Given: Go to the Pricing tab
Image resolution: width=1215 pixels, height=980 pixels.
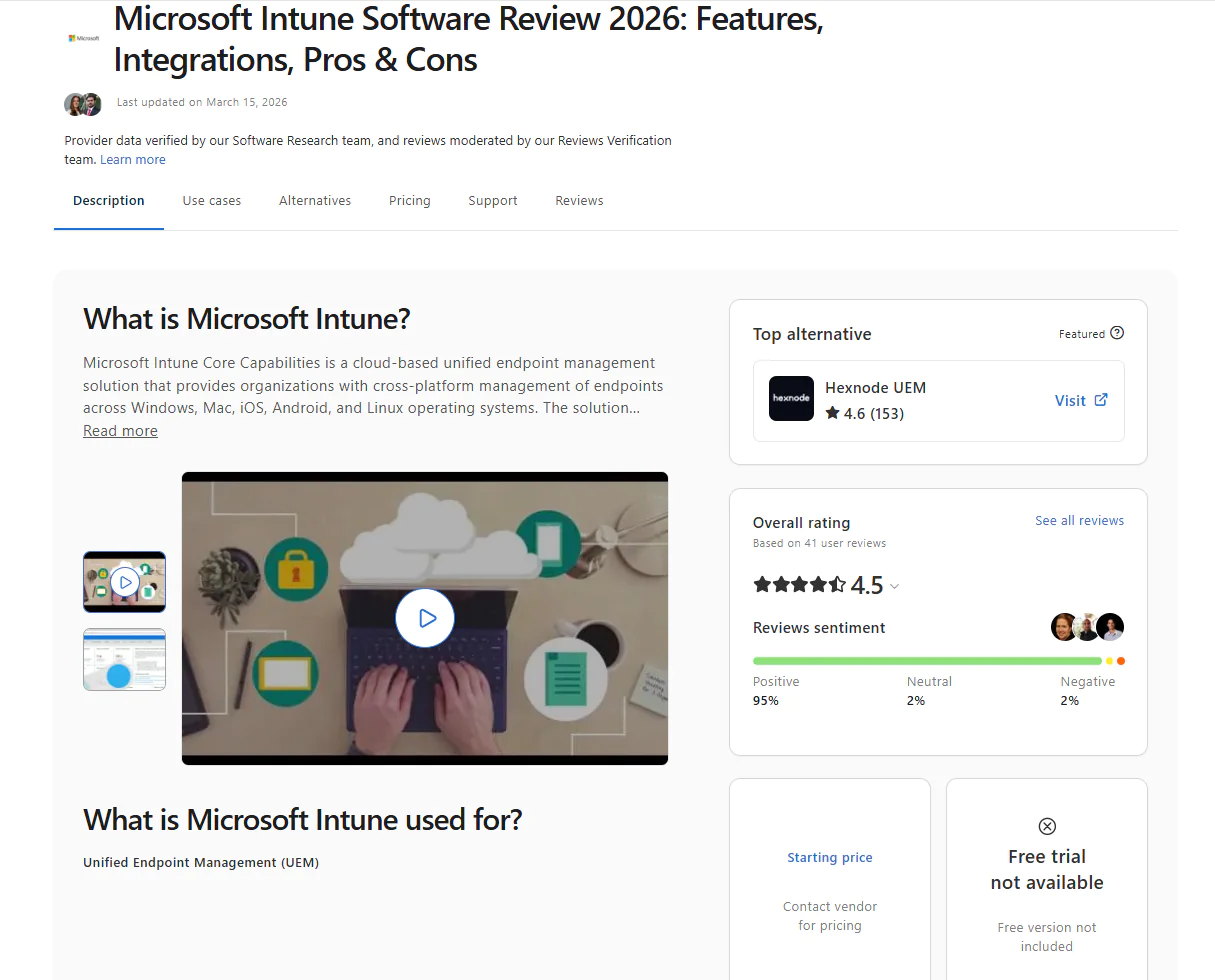Looking at the screenshot, I should coord(410,201).
